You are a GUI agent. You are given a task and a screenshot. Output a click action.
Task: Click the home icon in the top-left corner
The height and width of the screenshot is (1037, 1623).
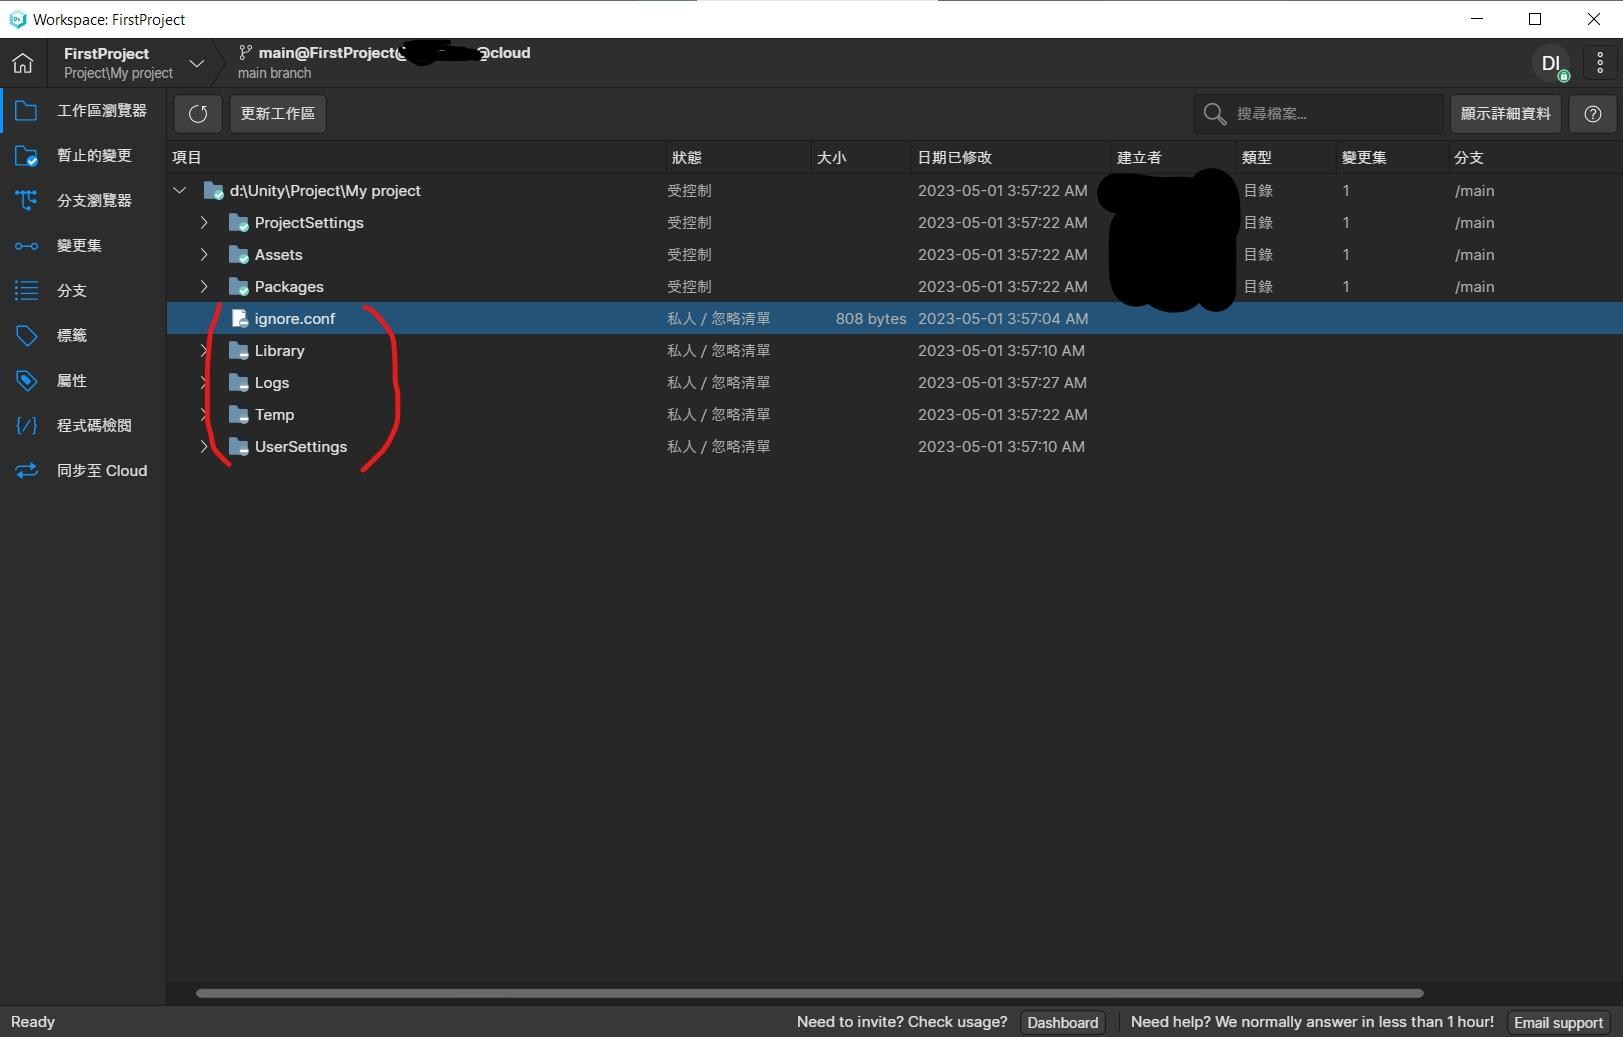pyautogui.click(x=22, y=62)
